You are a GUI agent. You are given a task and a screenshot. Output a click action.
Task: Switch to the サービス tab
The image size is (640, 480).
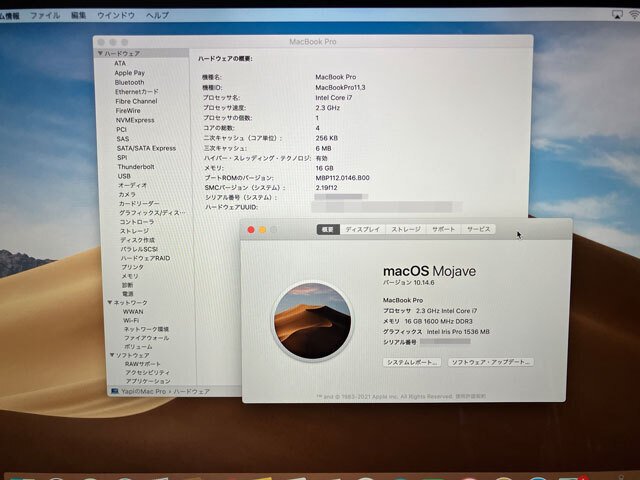click(479, 229)
